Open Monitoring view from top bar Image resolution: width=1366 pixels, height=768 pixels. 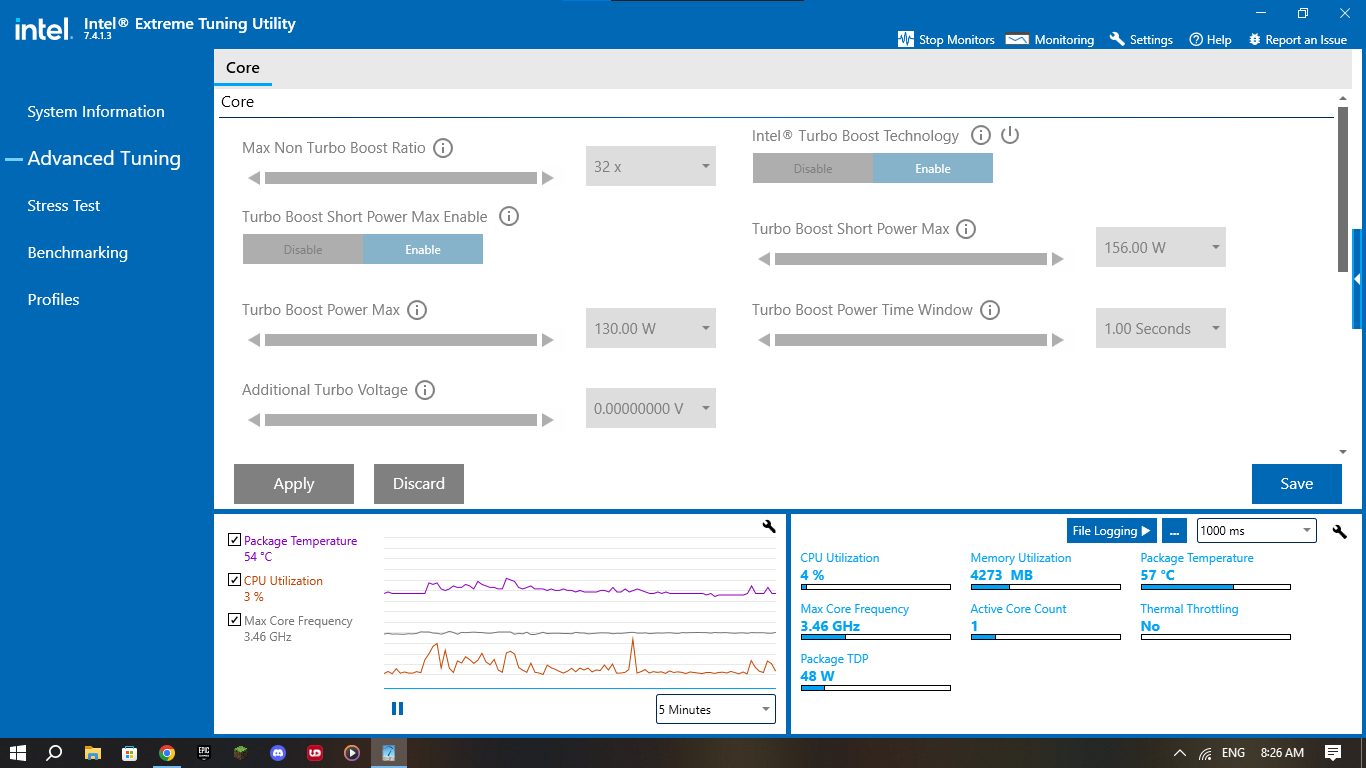click(1050, 40)
